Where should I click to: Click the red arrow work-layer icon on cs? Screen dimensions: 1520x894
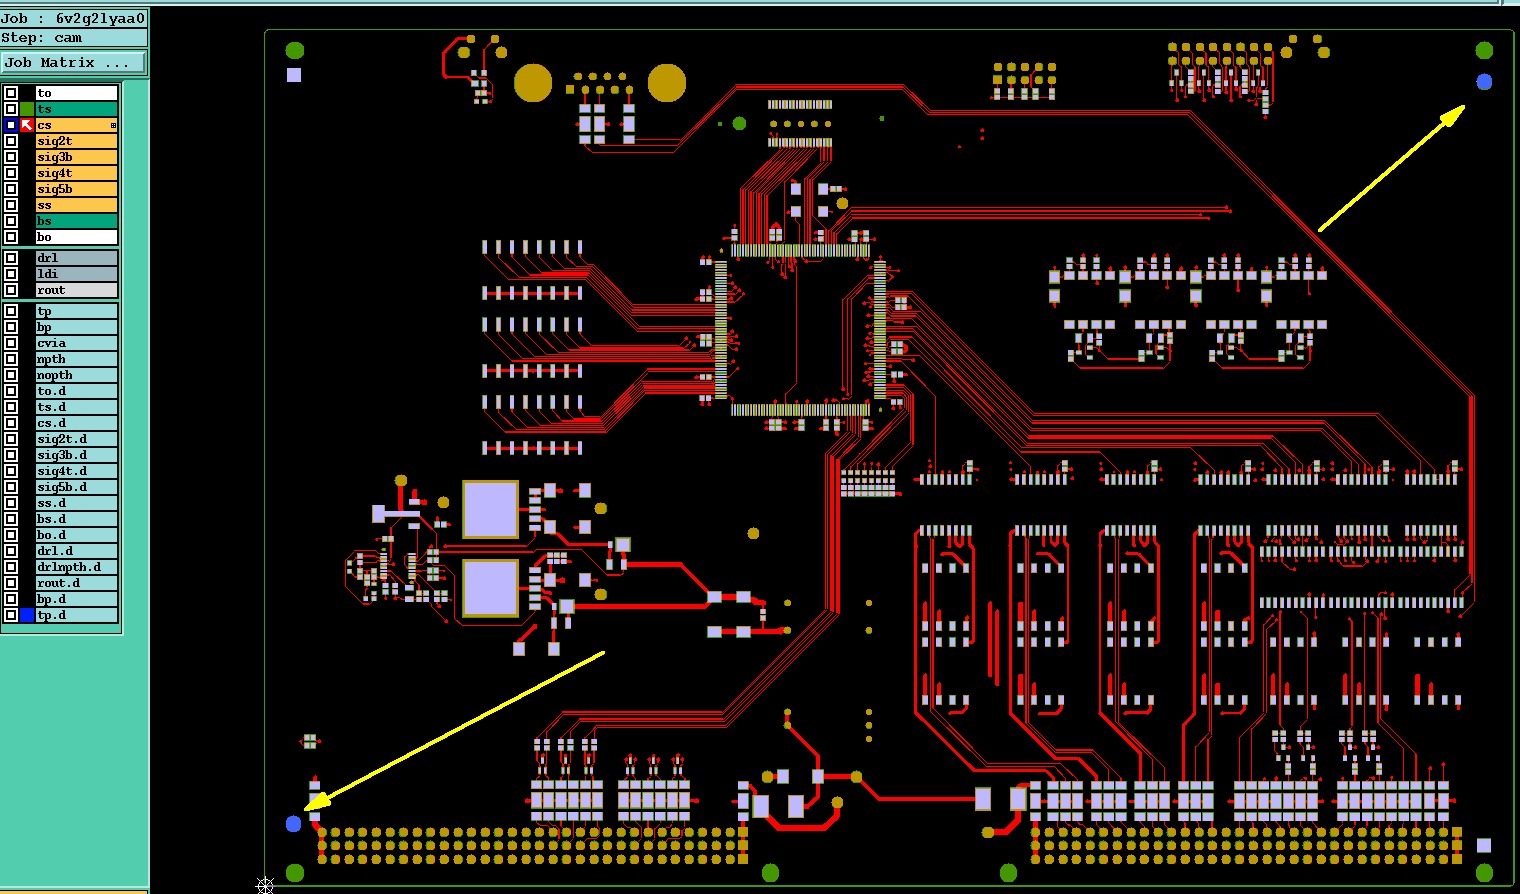(27, 125)
